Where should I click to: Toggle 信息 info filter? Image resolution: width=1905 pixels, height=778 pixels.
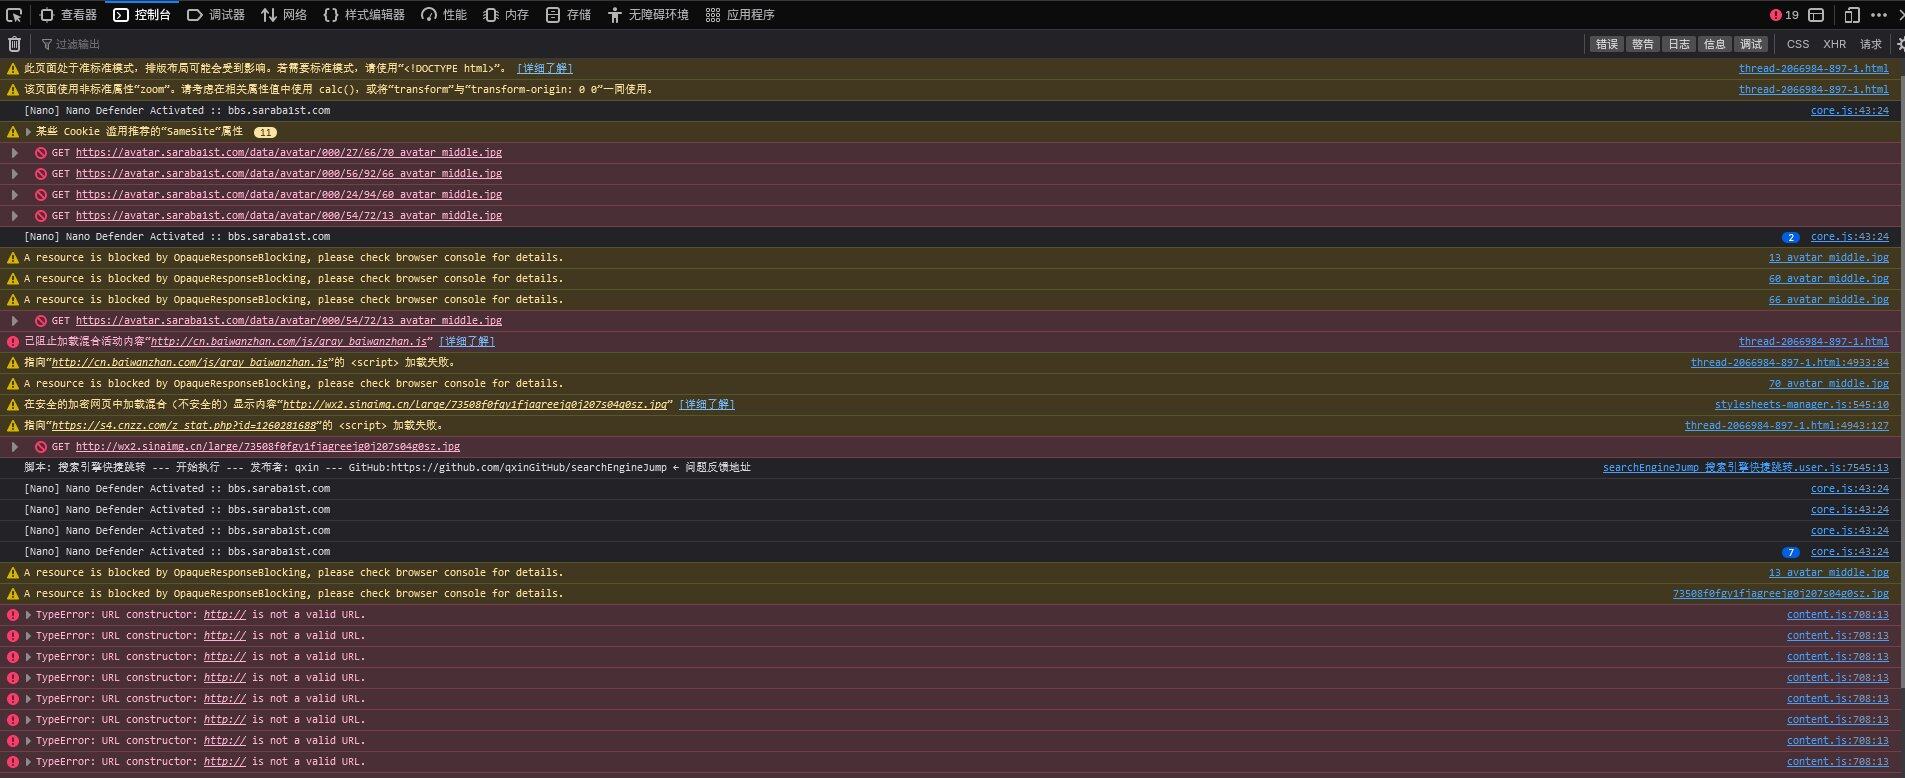(1715, 44)
